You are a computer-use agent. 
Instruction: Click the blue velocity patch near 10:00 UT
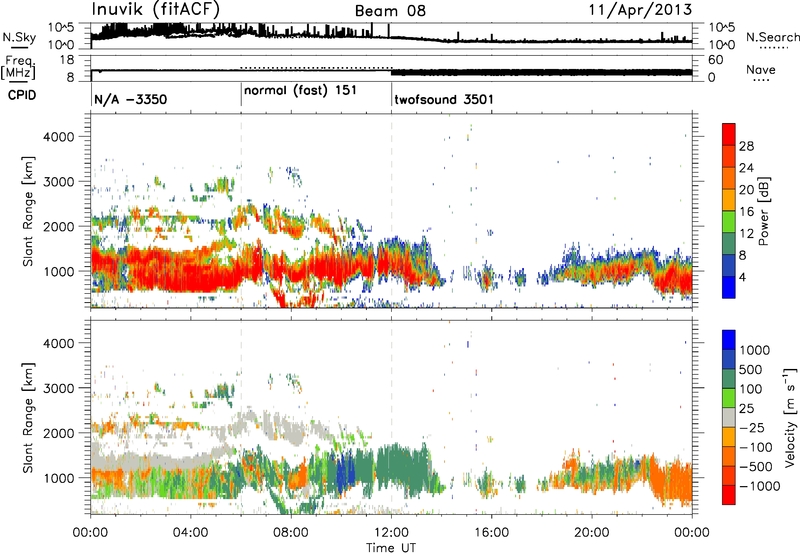pos(343,472)
